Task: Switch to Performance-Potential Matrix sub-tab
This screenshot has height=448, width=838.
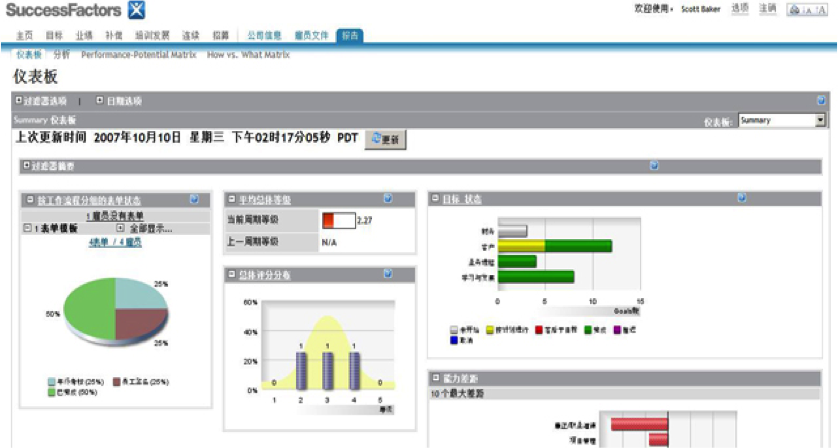Action: click(138, 55)
